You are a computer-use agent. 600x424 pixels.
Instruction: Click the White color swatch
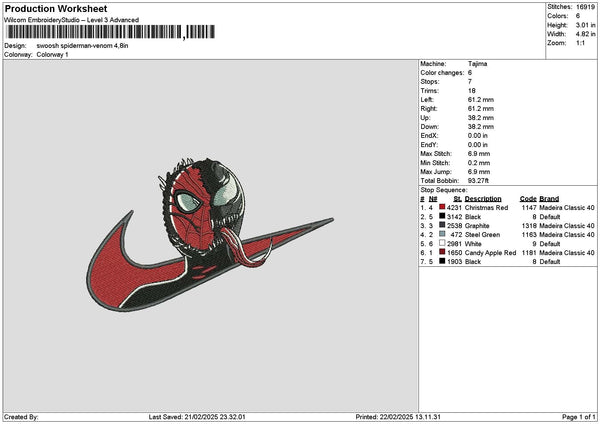click(442, 243)
